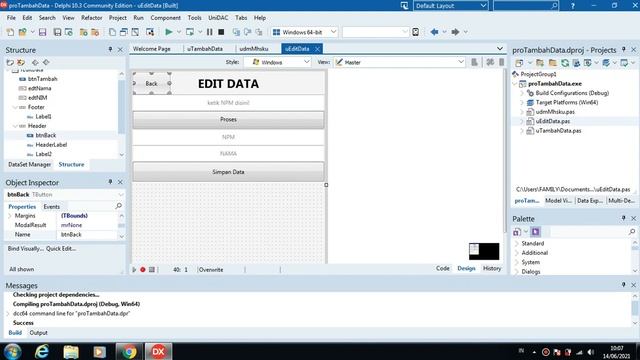Switch to the Events tab in Object Inspector
The width and height of the screenshot is (640, 360).
[51, 207]
